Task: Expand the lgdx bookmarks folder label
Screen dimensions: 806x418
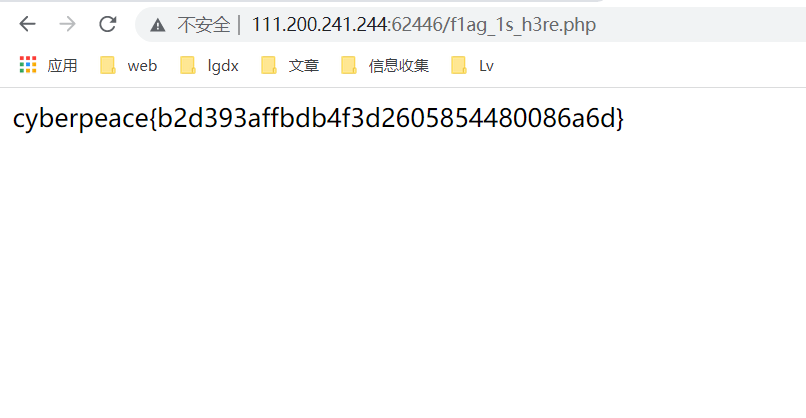Action: pos(223,66)
